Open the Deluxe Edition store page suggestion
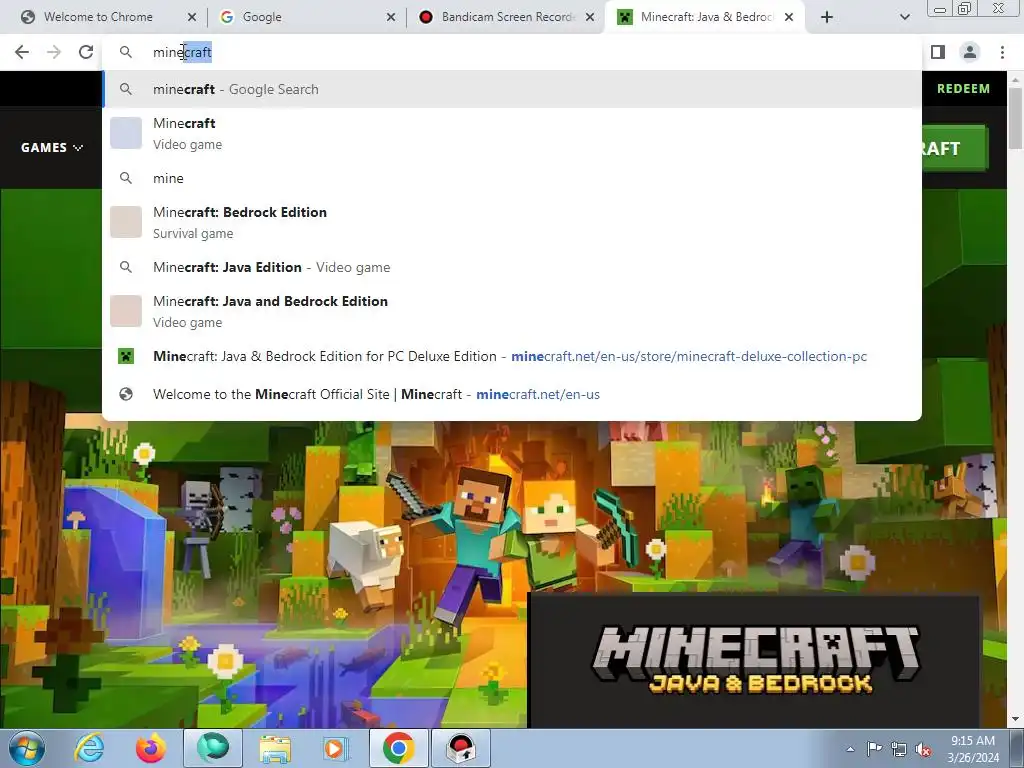Viewport: 1024px width, 768px height. pyautogui.click(x=511, y=357)
